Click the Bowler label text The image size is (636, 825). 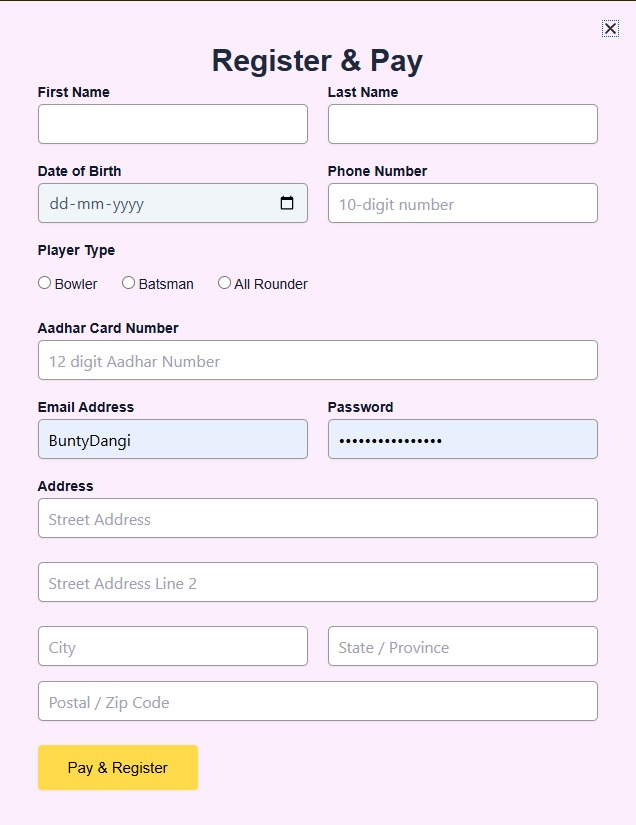76,284
